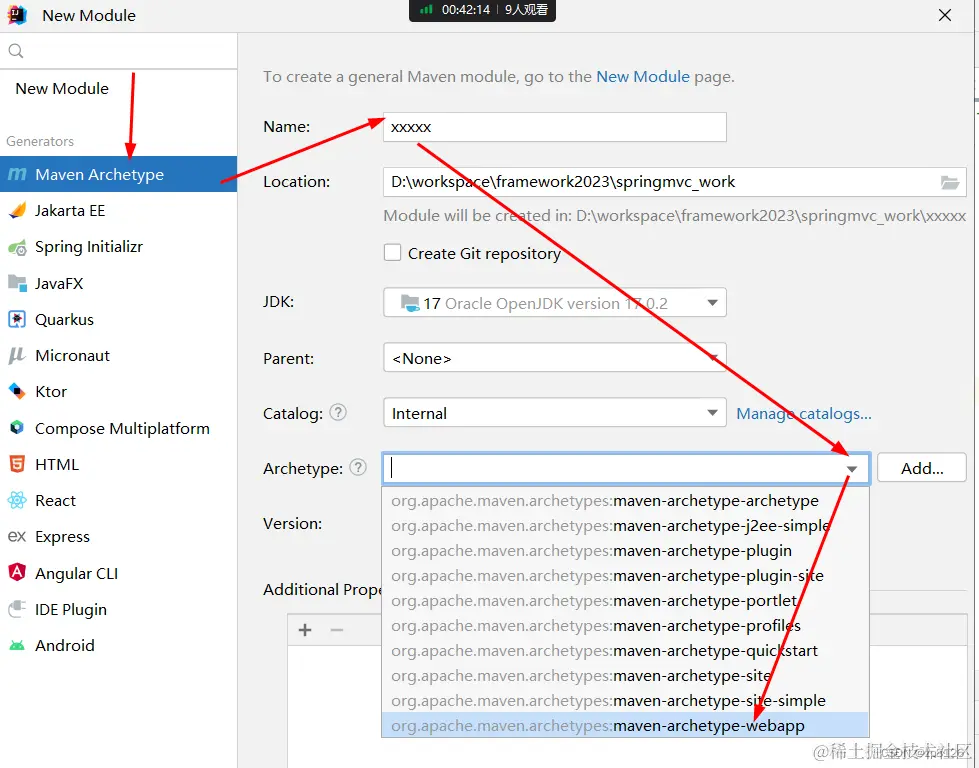
Task: Click the Spring Initializr leaf icon
Action: [x=17, y=247]
